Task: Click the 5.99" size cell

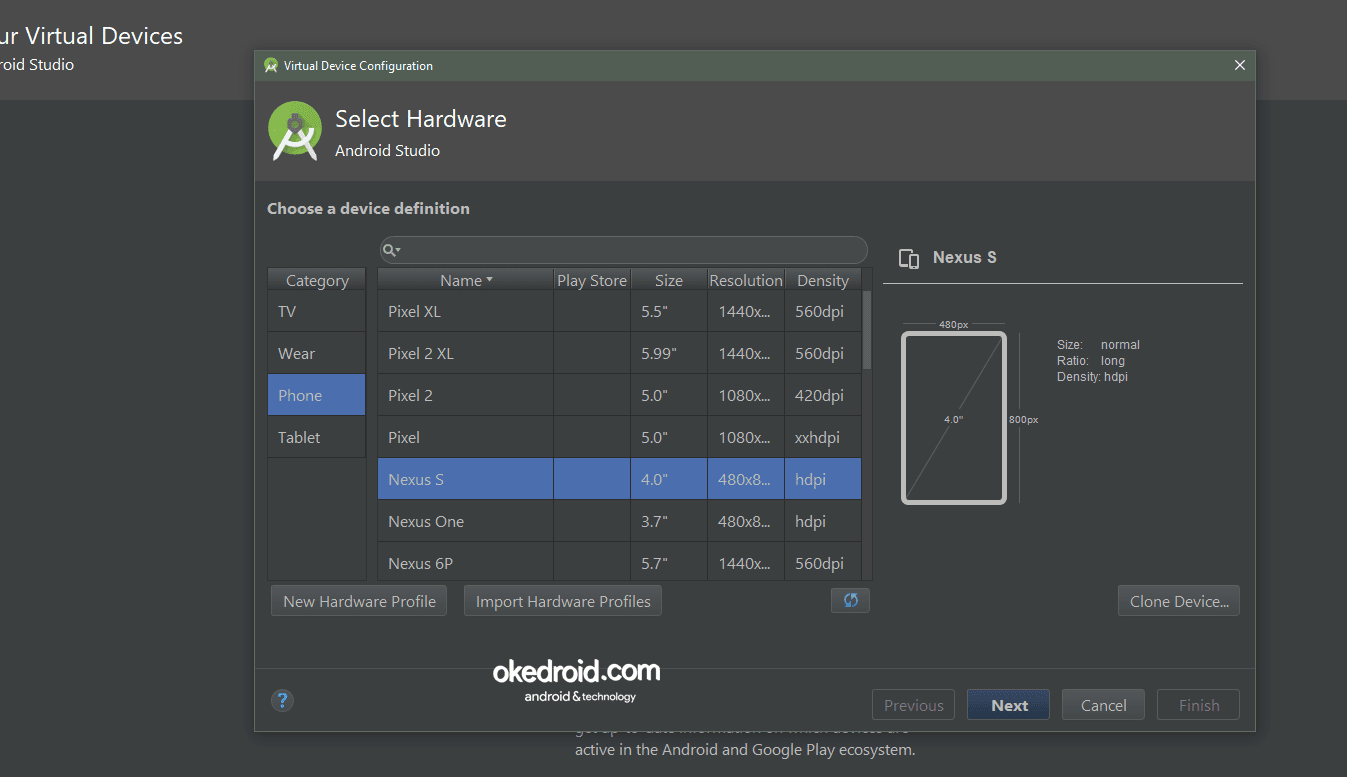Action: pyautogui.click(x=669, y=353)
